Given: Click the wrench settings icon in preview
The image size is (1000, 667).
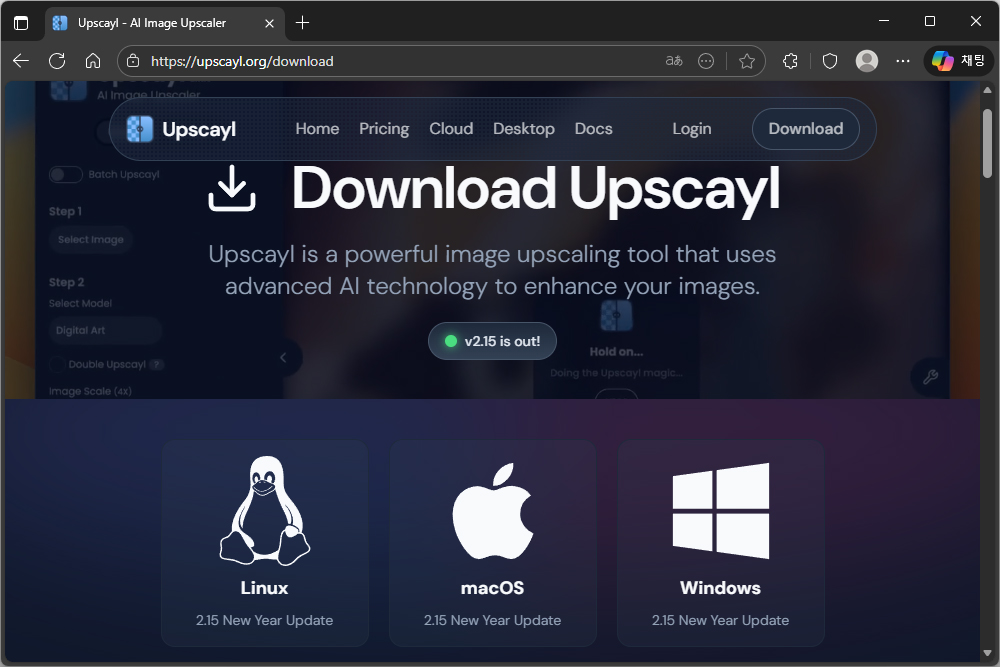Looking at the screenshot, I should click(930, 376).
